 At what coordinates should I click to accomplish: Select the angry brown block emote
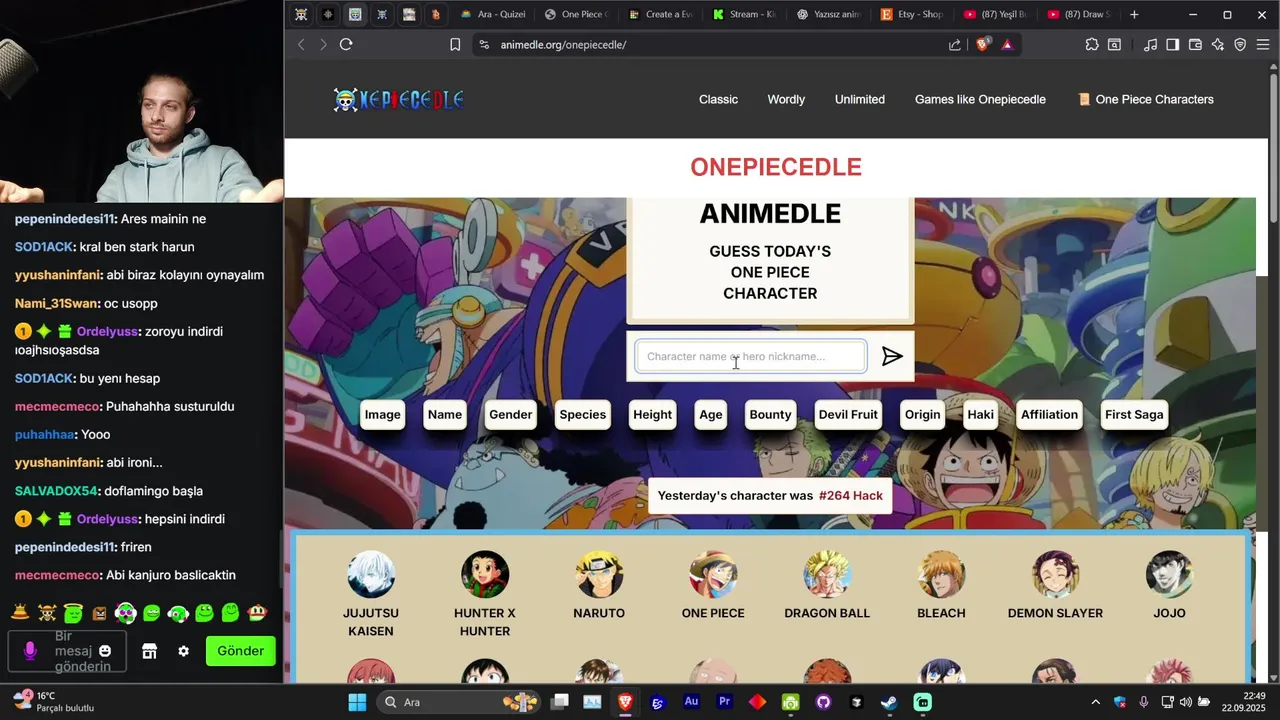[x=99, y=613]
